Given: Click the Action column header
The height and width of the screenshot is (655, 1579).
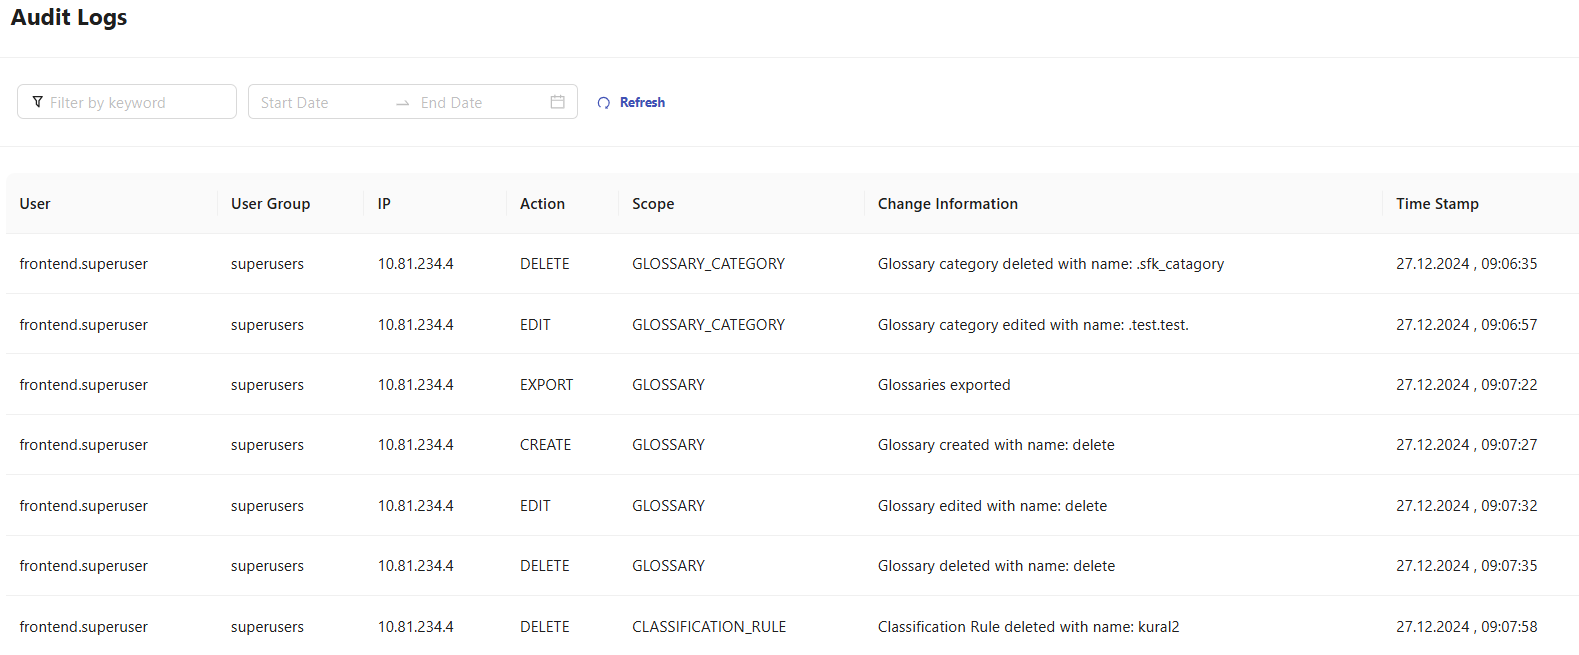Looking at the screenshot, I should pos(542,204).
